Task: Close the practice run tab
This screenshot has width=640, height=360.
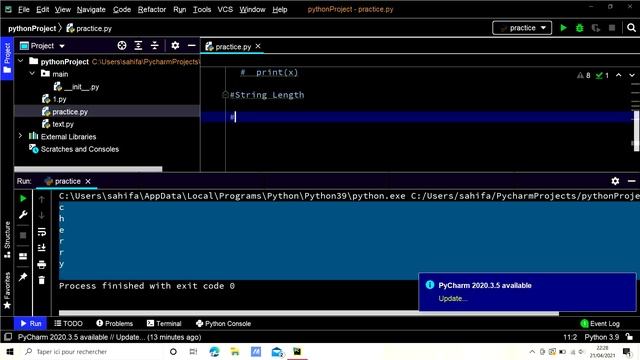Action: pos(88,181)
